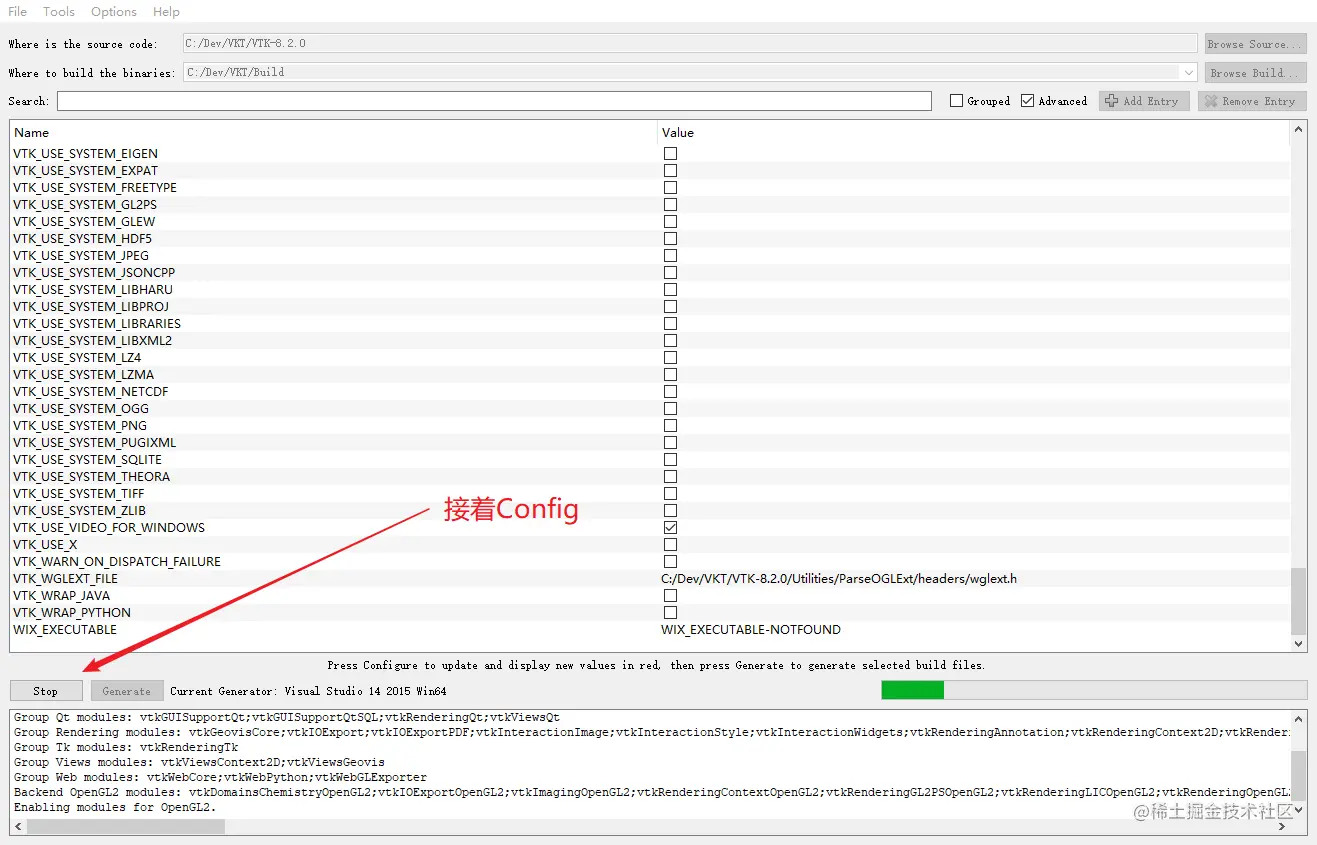Click the source code path field
Viewport: 1317px width, 845px height.
pyautogui.click(x=690, y=44)
